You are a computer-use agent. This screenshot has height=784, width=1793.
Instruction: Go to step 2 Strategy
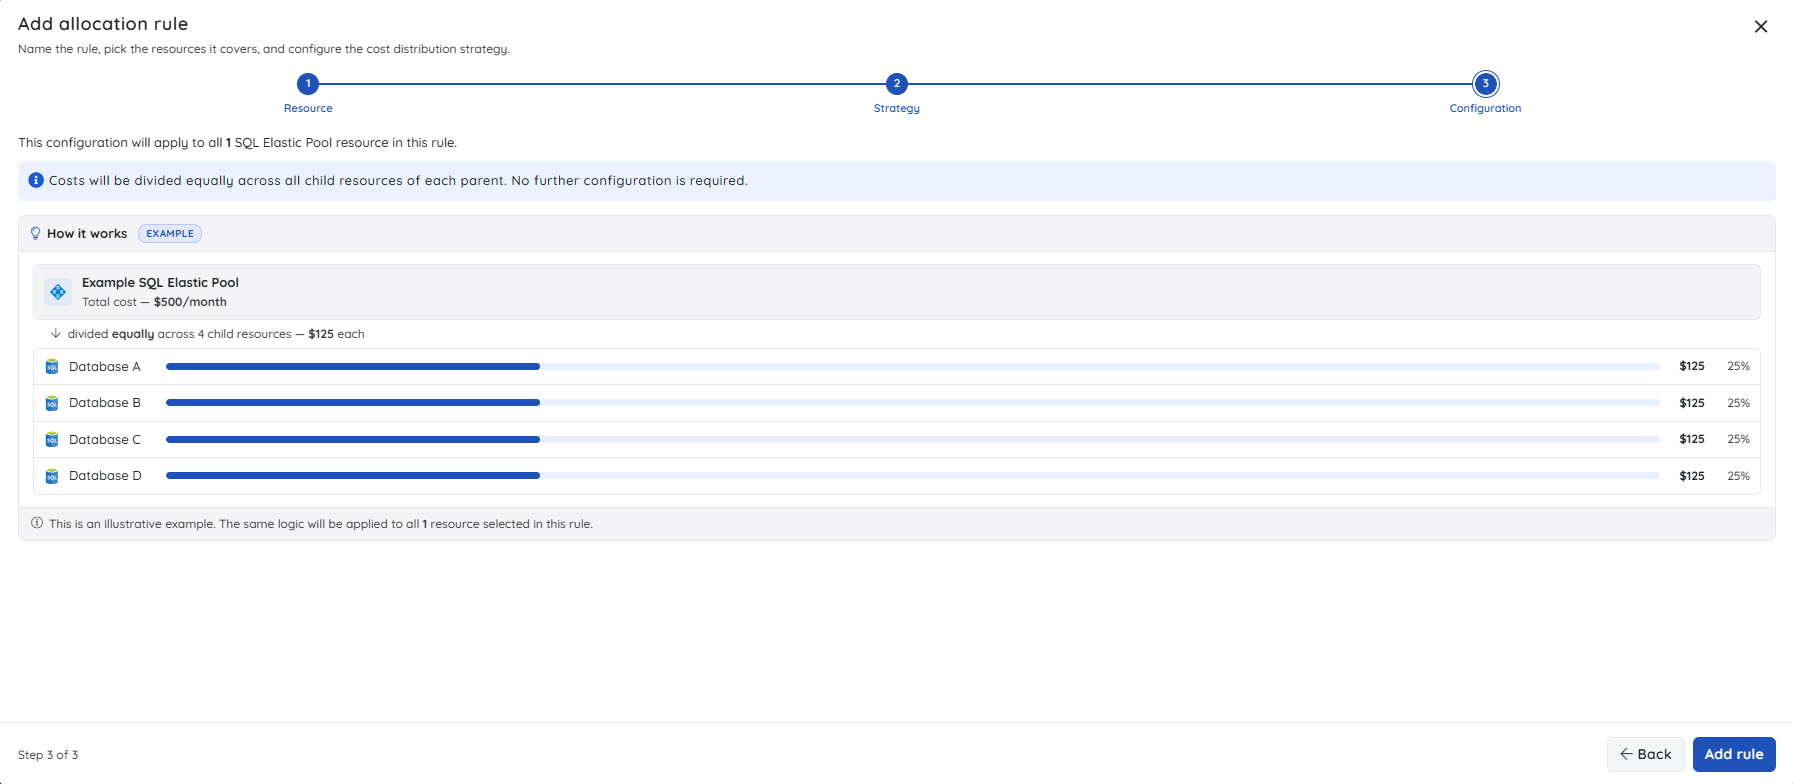point(897,84)
